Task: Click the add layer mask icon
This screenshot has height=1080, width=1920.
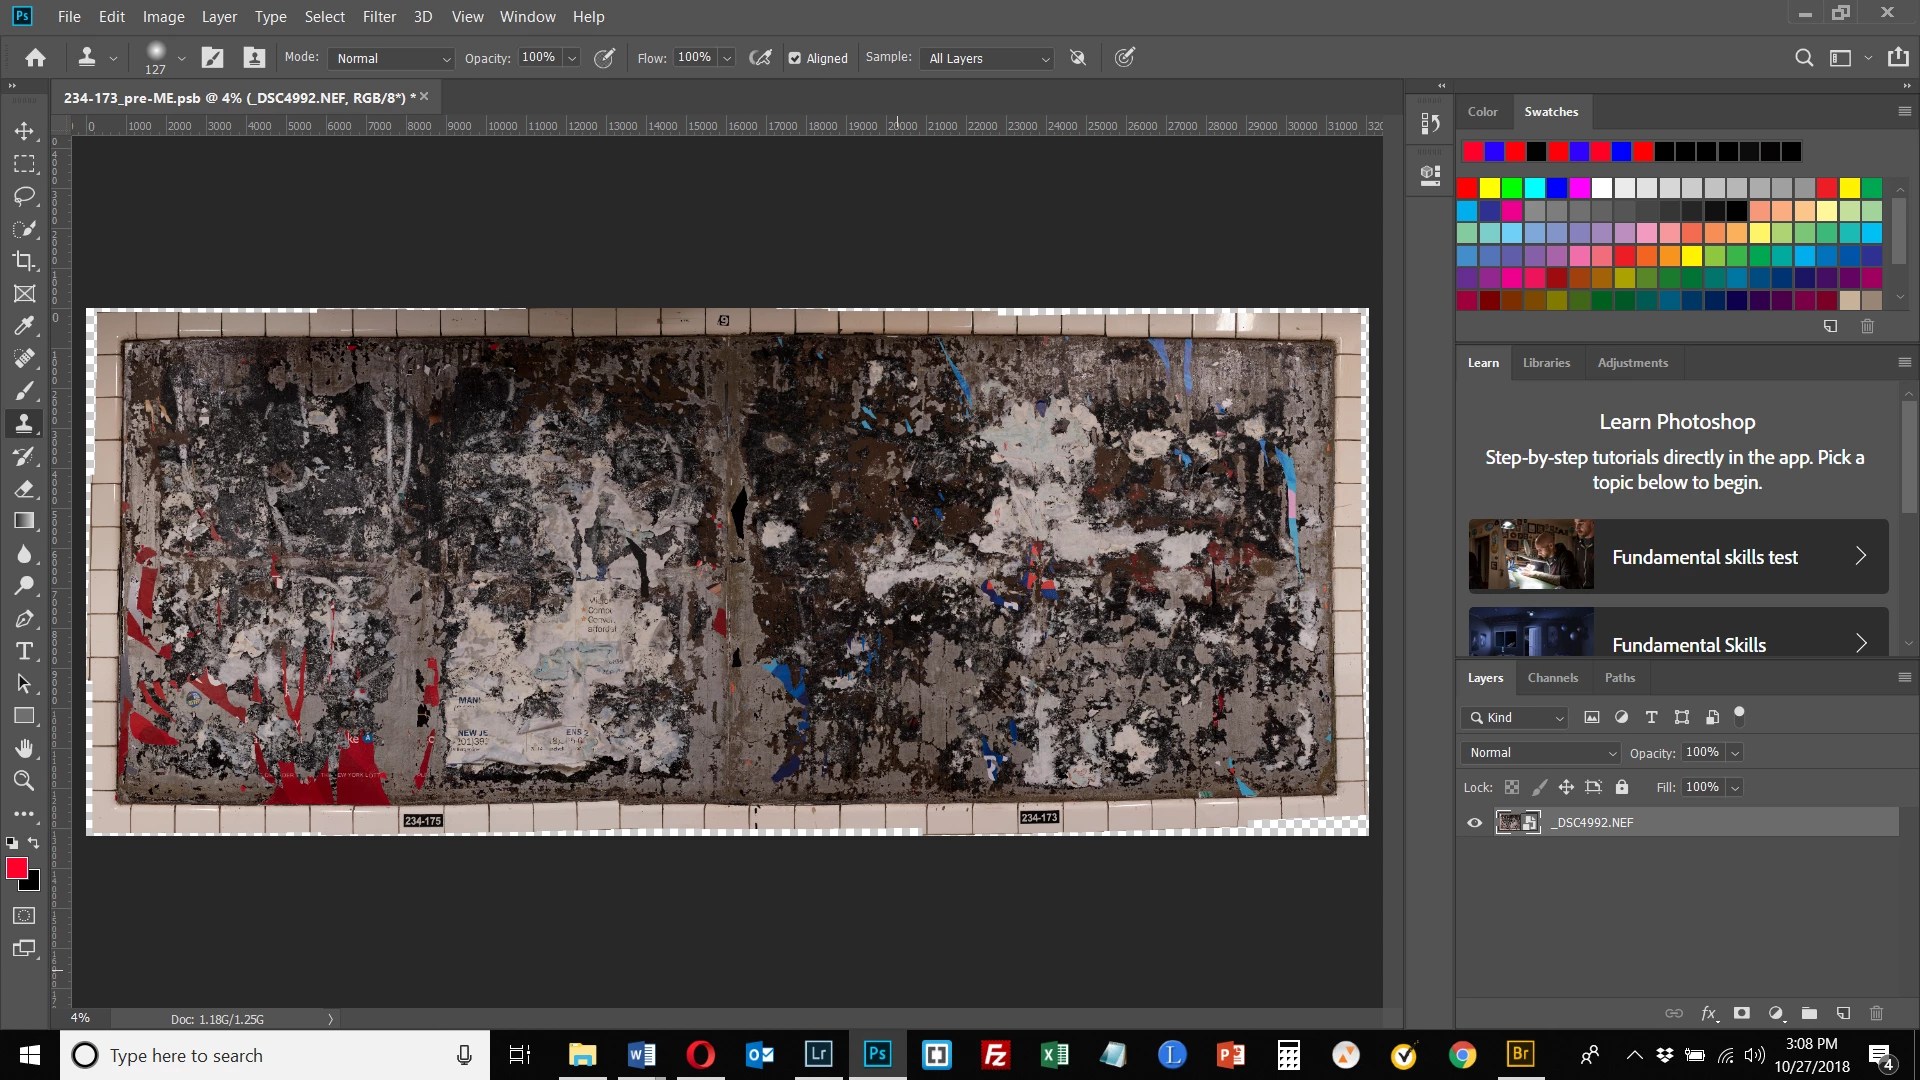Action: [x=1742, y=1013]
